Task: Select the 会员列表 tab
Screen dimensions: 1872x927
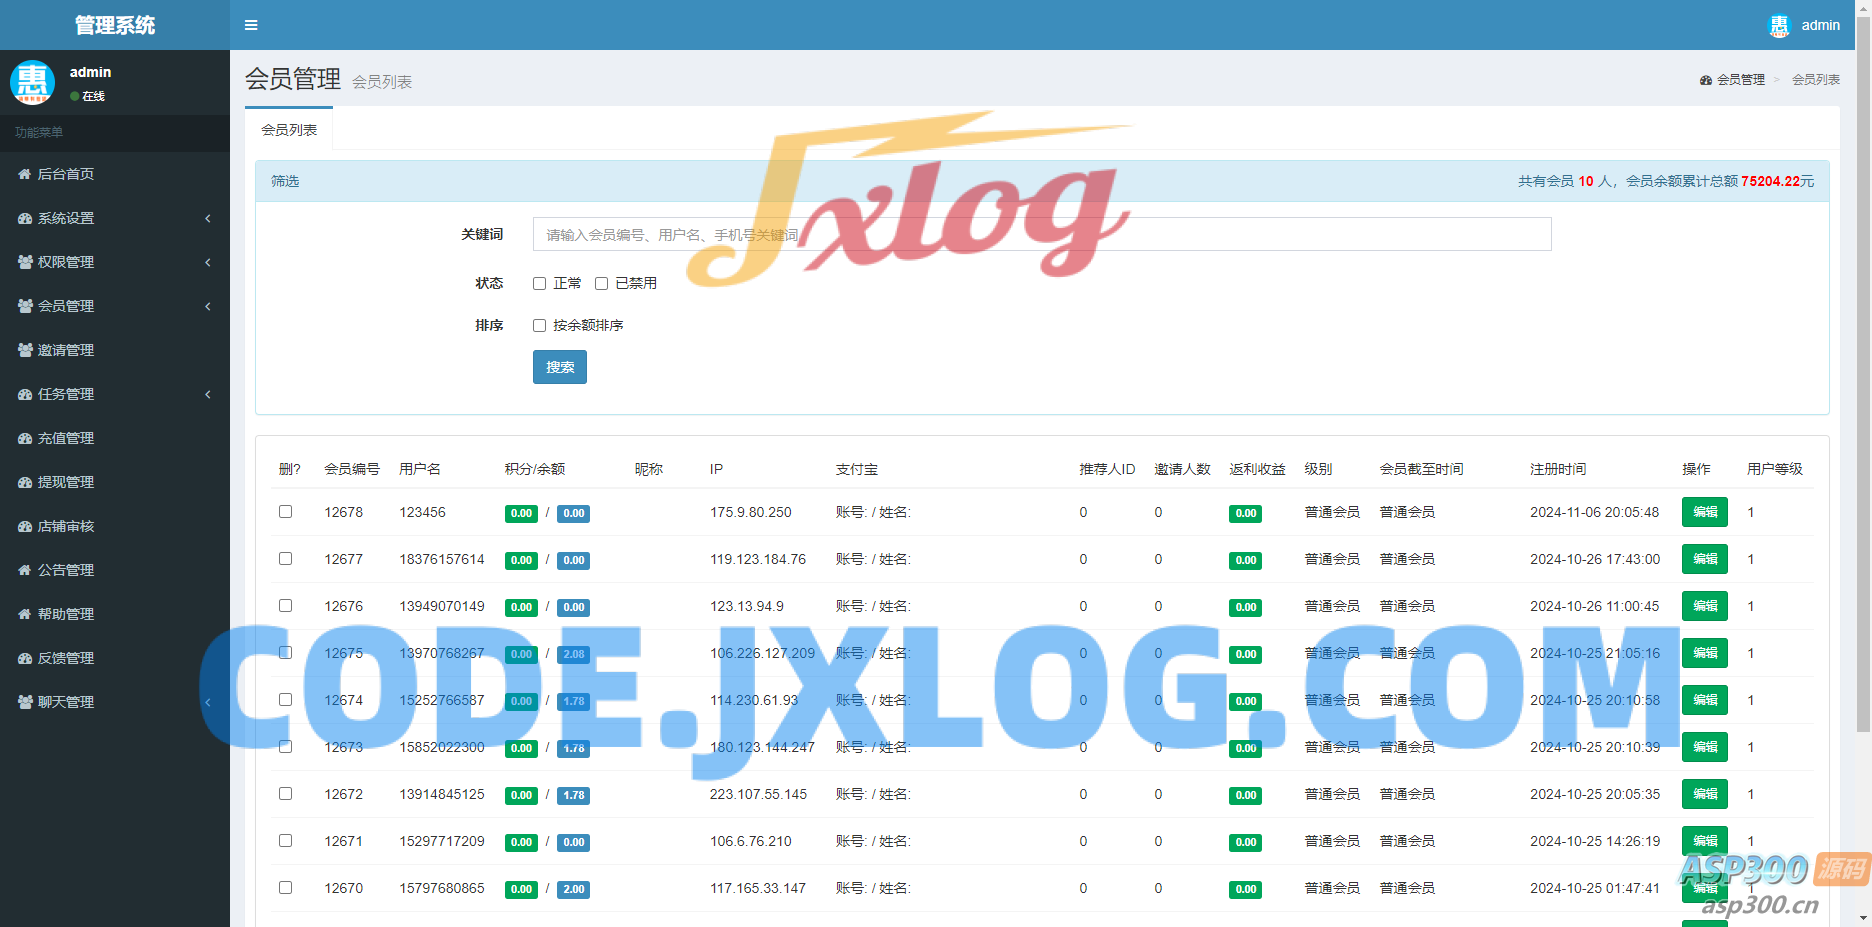Action: pyautogui.click(x=289, y=130)
